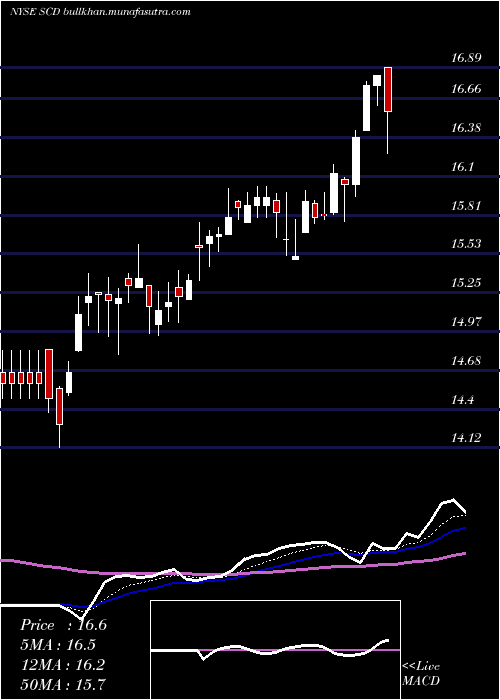Select the 14.97 price axis label
This screenshot has height=700, width=500.
466,321
